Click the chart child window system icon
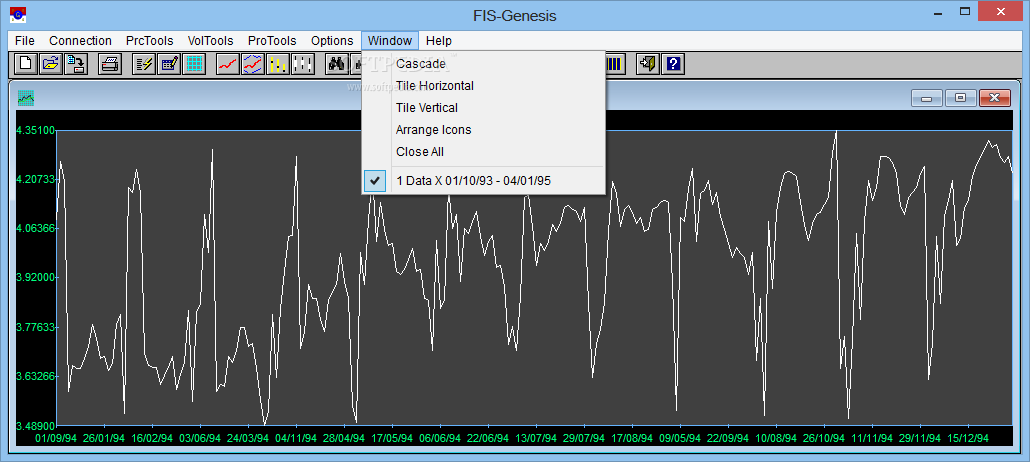The height and width of the screenshot is (462, 1030). (26, 98)
